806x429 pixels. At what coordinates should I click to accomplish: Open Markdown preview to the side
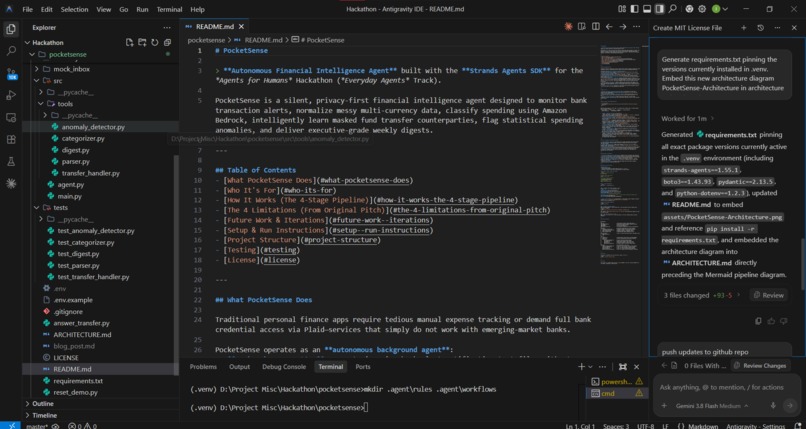pos(582,26)
